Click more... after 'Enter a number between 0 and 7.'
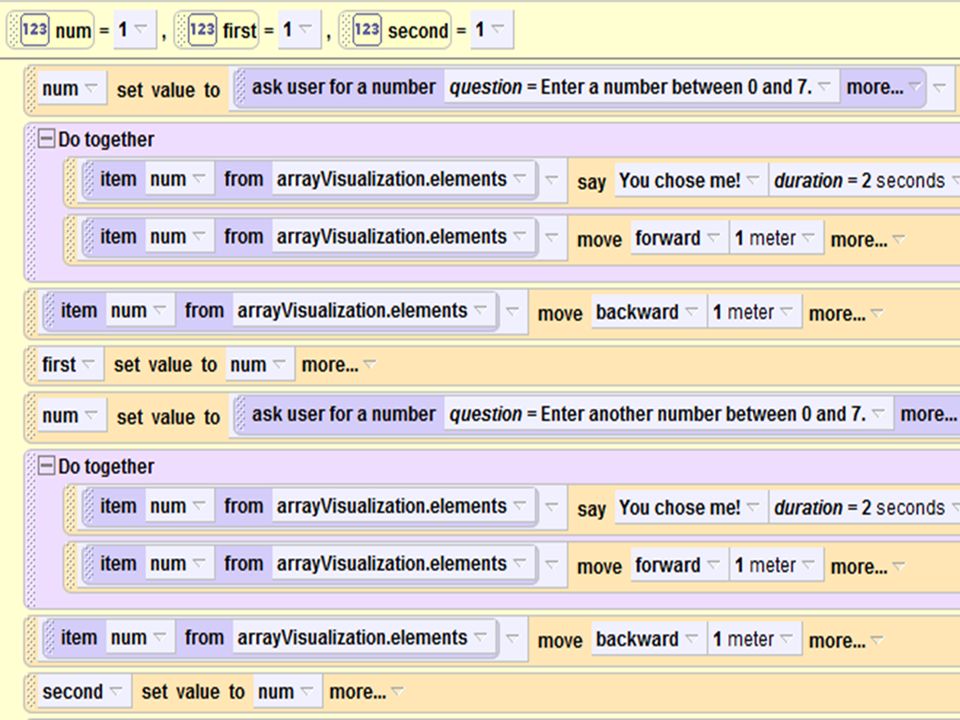 883,88
